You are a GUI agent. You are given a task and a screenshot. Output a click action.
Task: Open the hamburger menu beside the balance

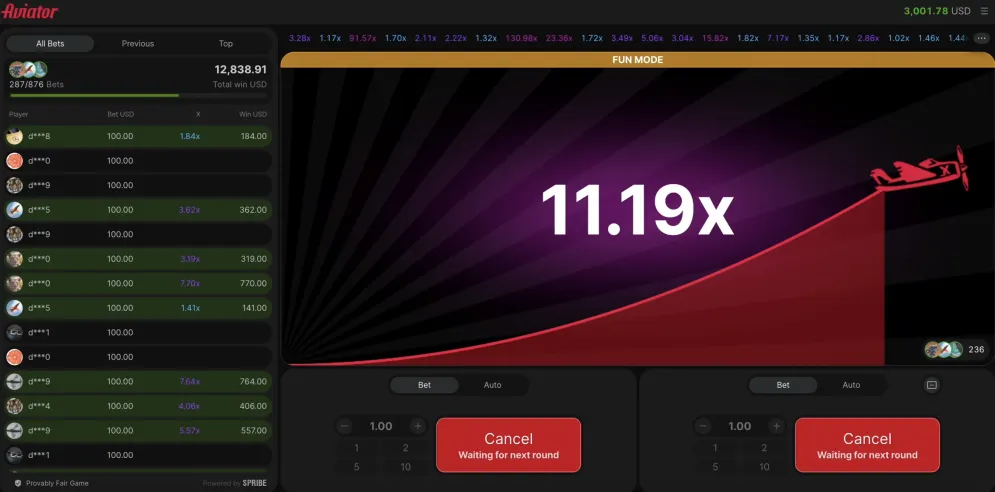(984, 11)
